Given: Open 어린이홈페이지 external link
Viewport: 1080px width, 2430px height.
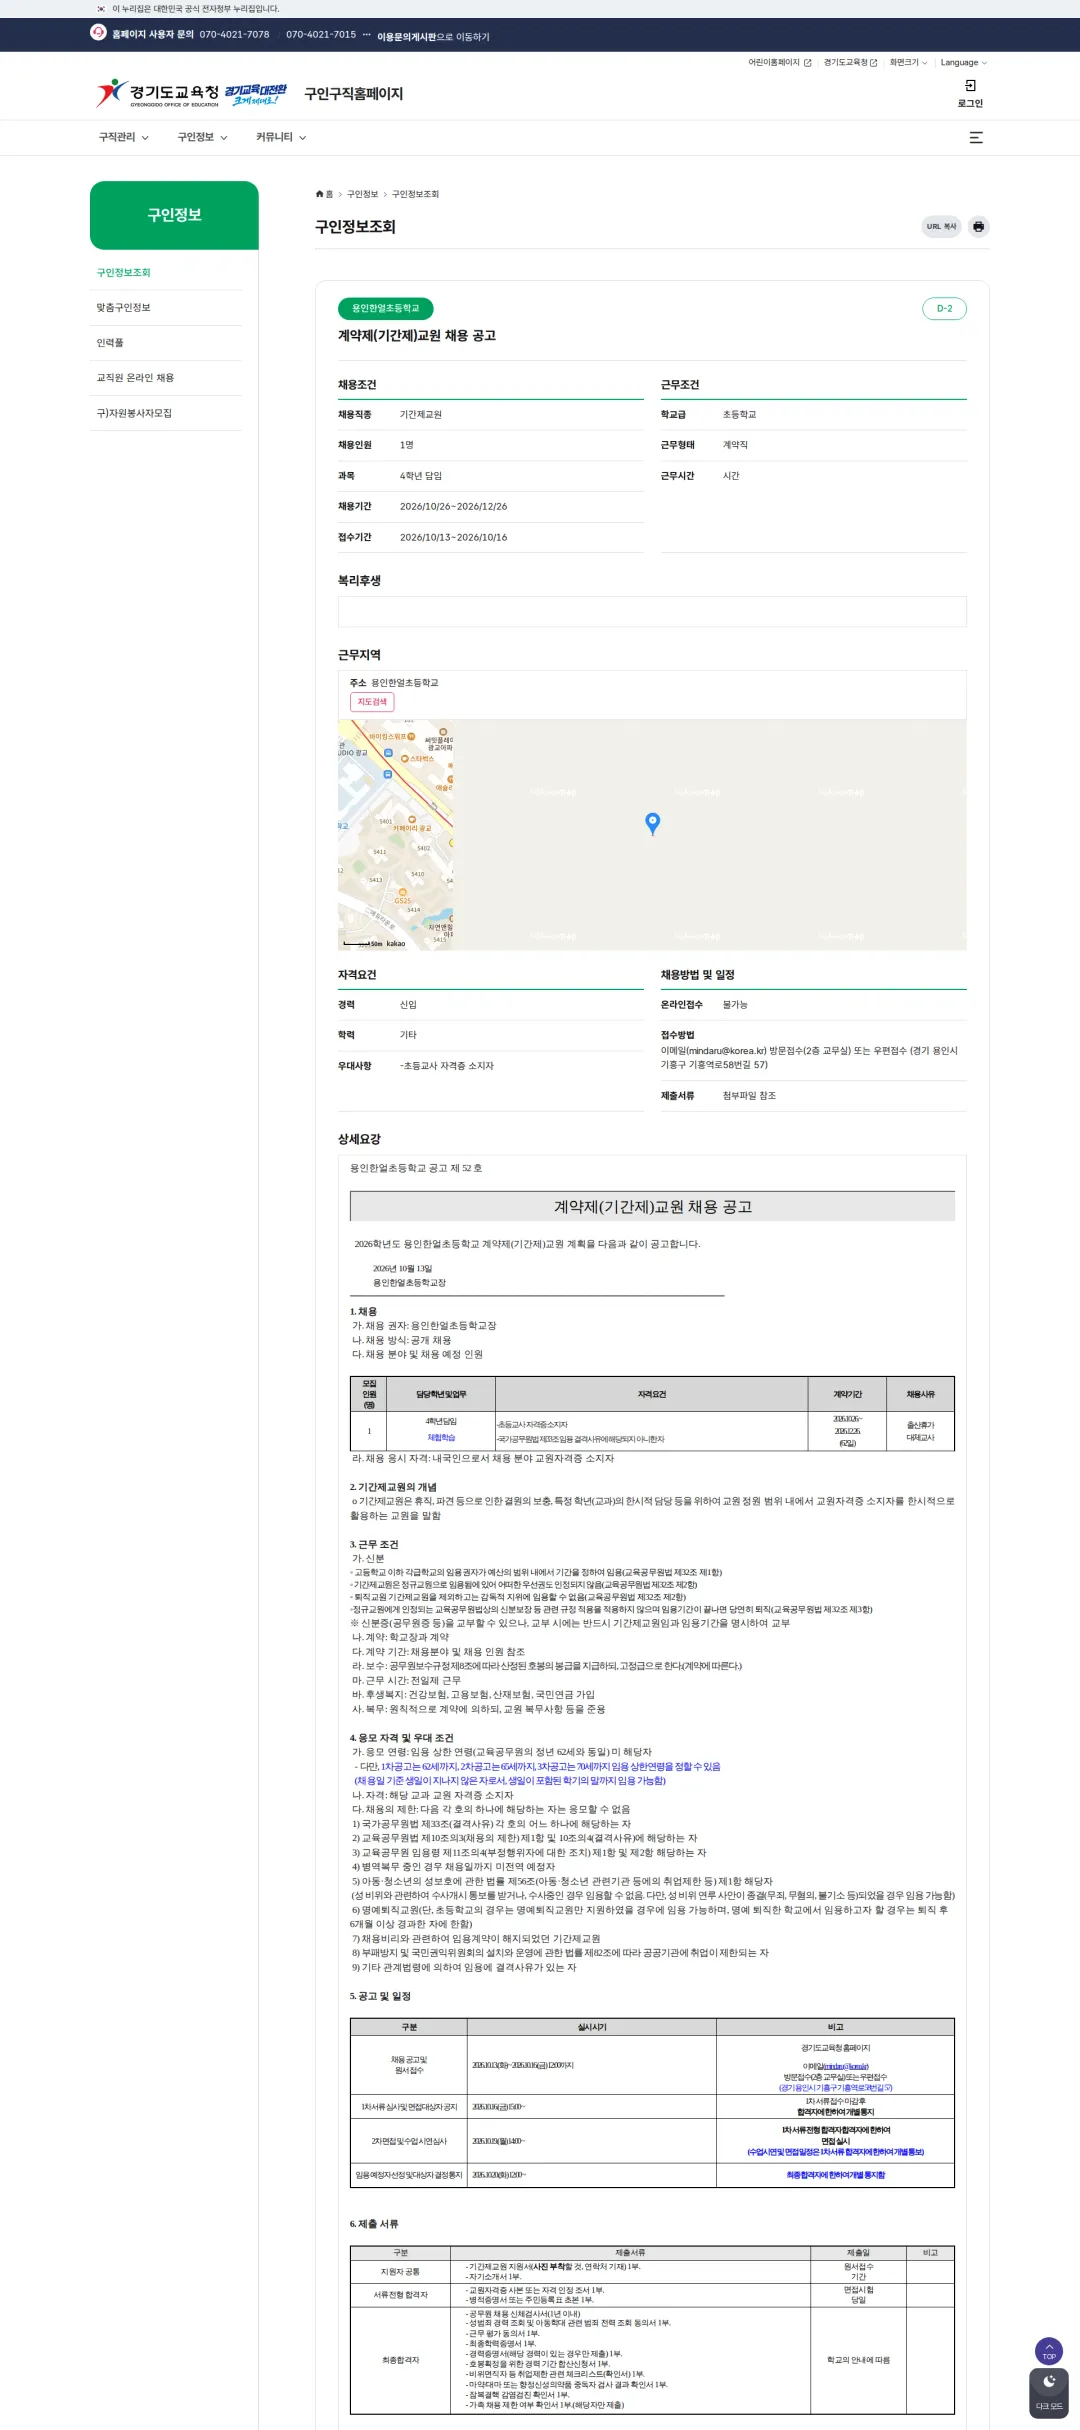Looking at the screenshot, I should pos(780,62).
